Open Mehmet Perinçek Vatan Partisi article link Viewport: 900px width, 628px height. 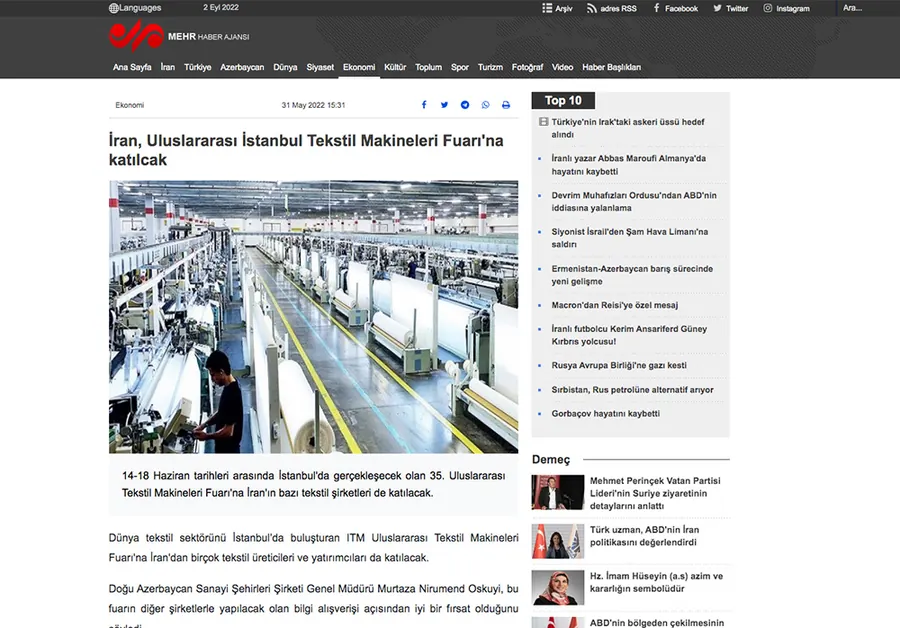click(655, 493)
